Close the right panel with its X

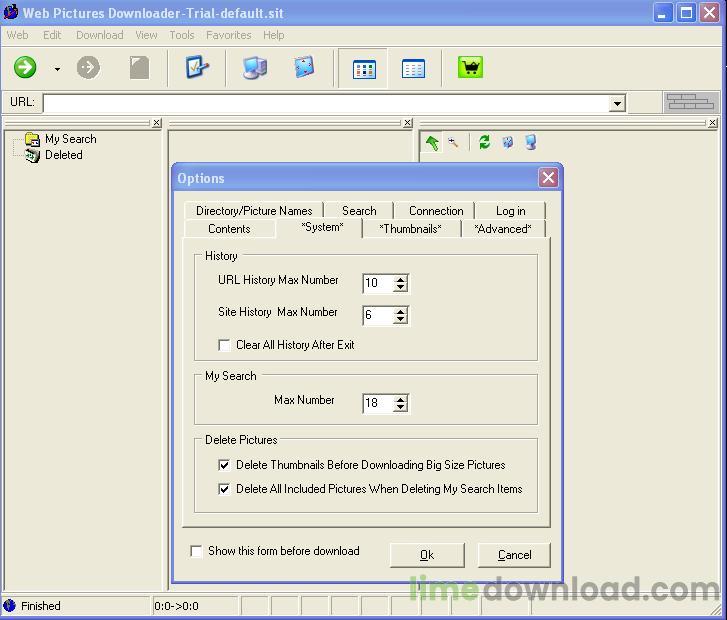point(713,123)
